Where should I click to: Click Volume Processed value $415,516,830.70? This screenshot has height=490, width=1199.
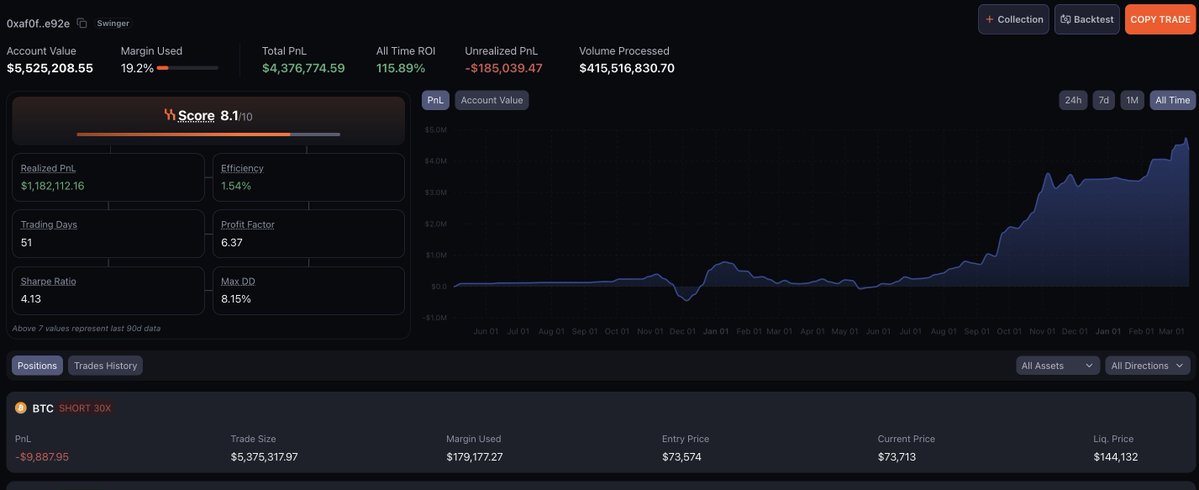tap(627, 68)
